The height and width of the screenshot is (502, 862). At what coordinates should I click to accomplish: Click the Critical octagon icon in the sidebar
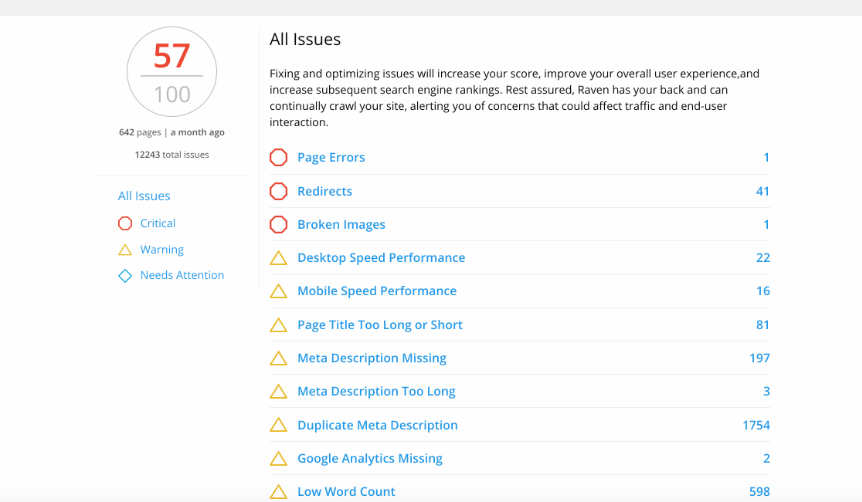pos(125,223)
